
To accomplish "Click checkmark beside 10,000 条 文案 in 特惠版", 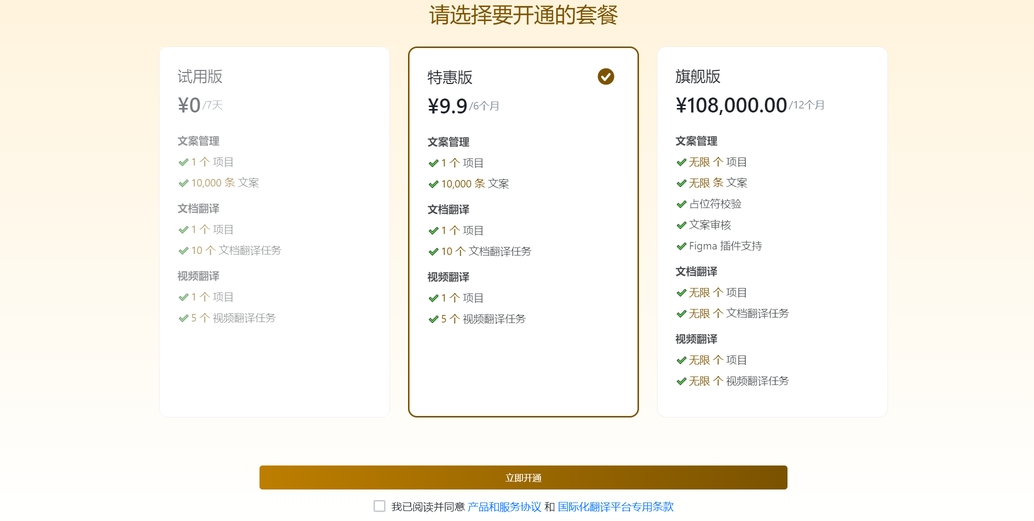I will [433, 184].
